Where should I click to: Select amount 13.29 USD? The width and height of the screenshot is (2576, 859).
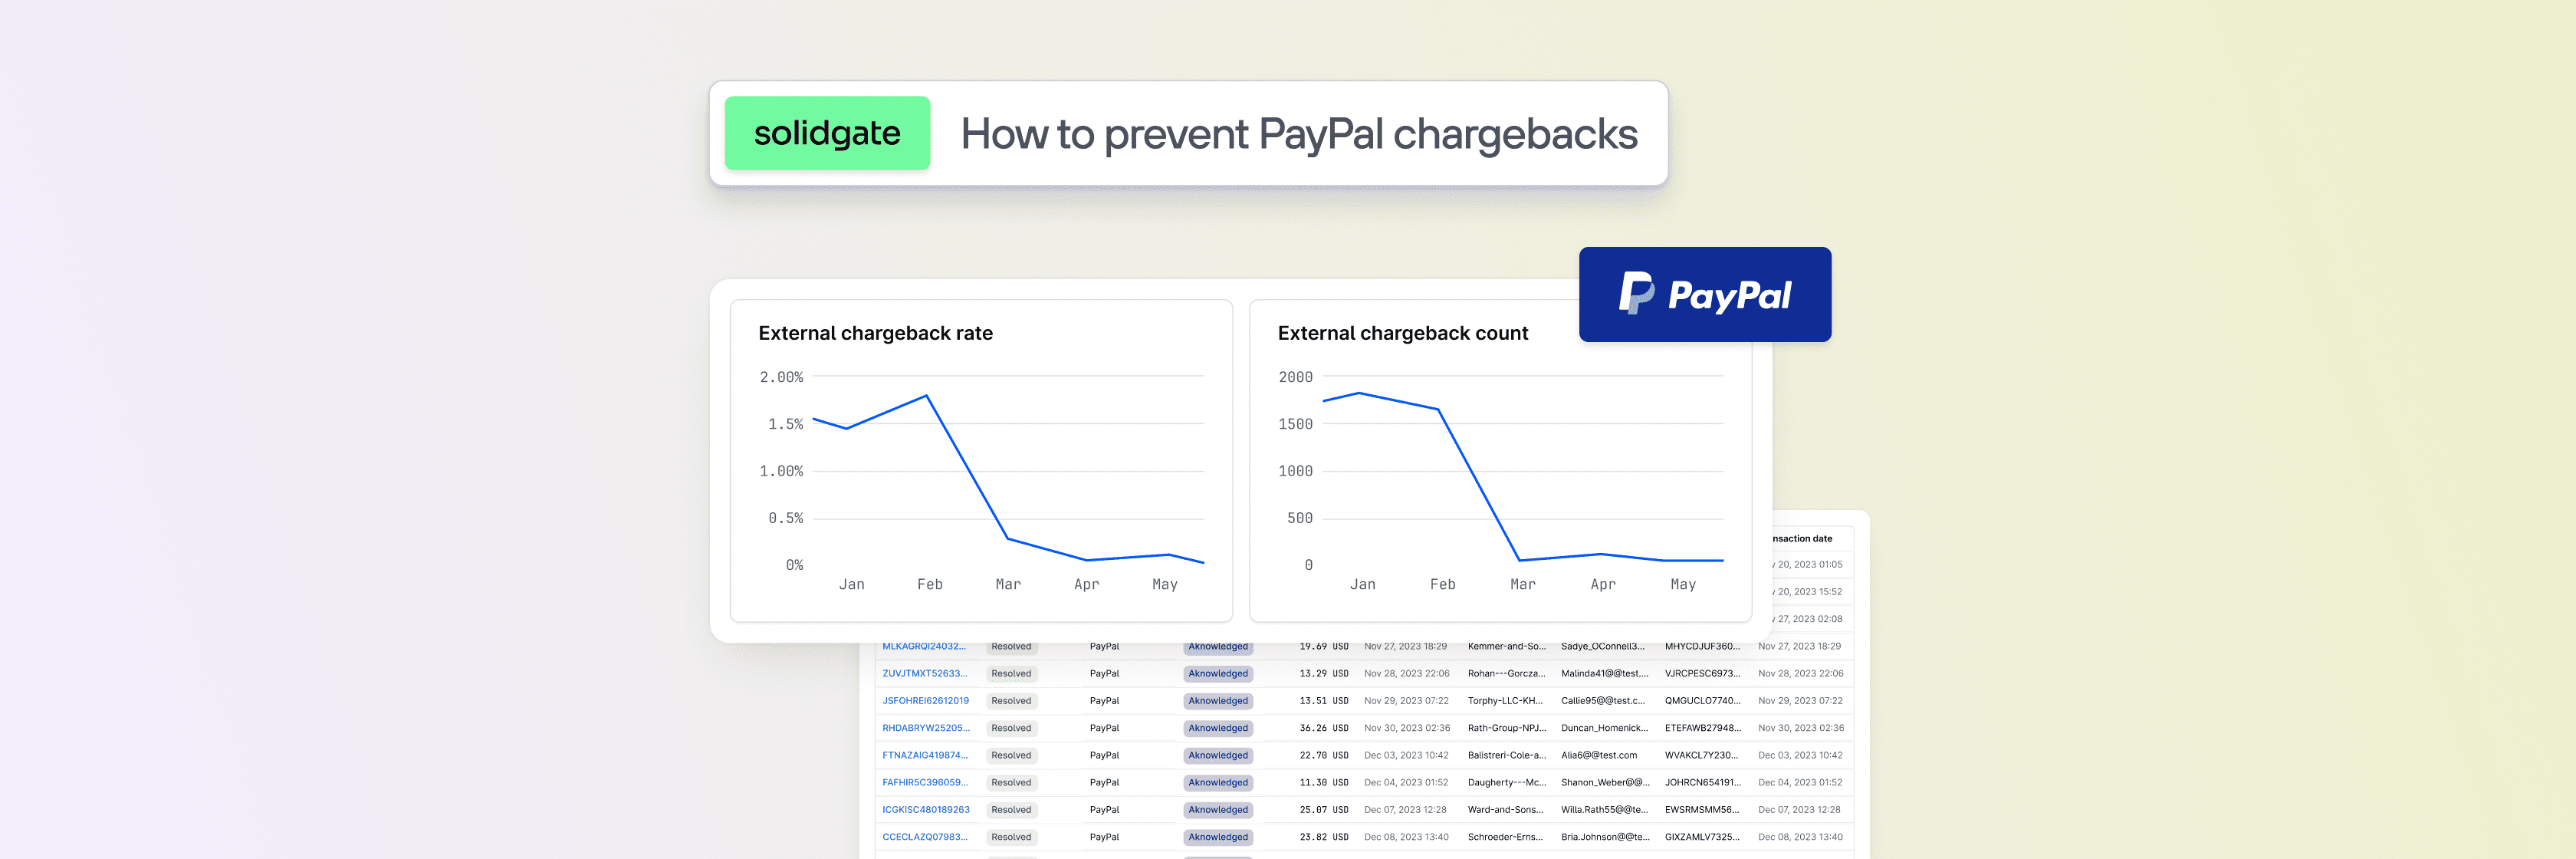tap(1324, 674)
